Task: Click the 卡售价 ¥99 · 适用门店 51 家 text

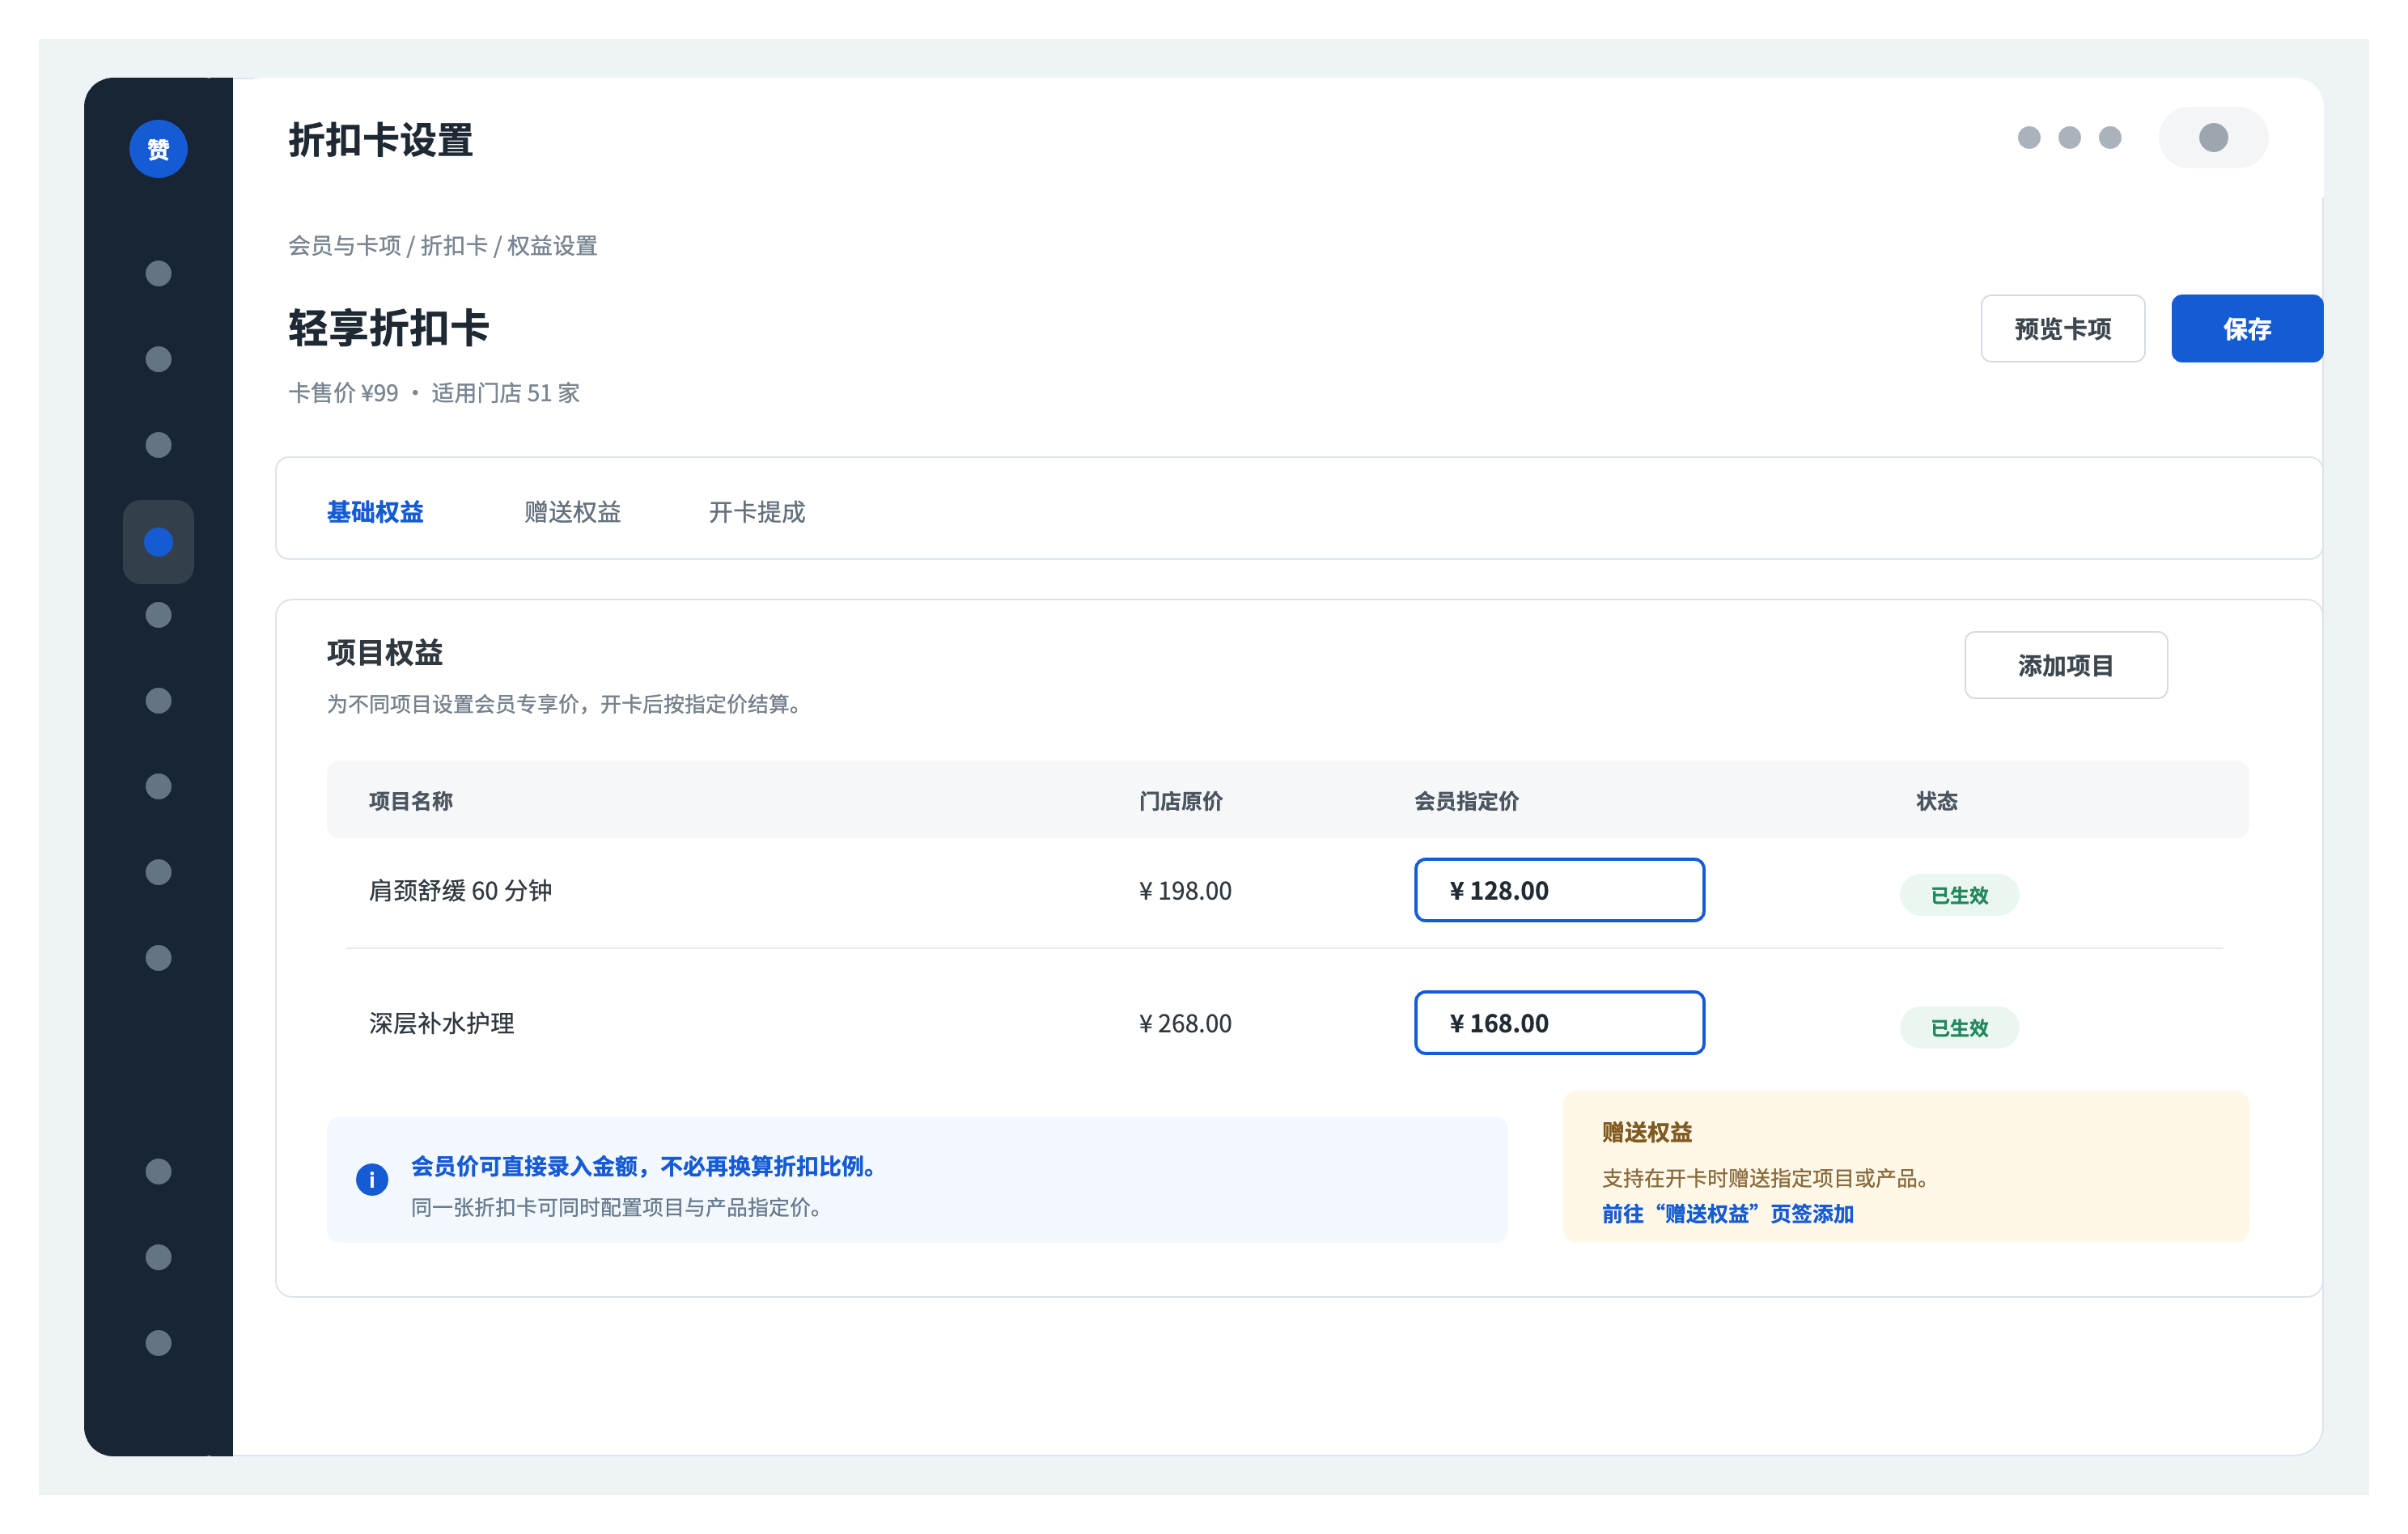Action: point(434,393)
